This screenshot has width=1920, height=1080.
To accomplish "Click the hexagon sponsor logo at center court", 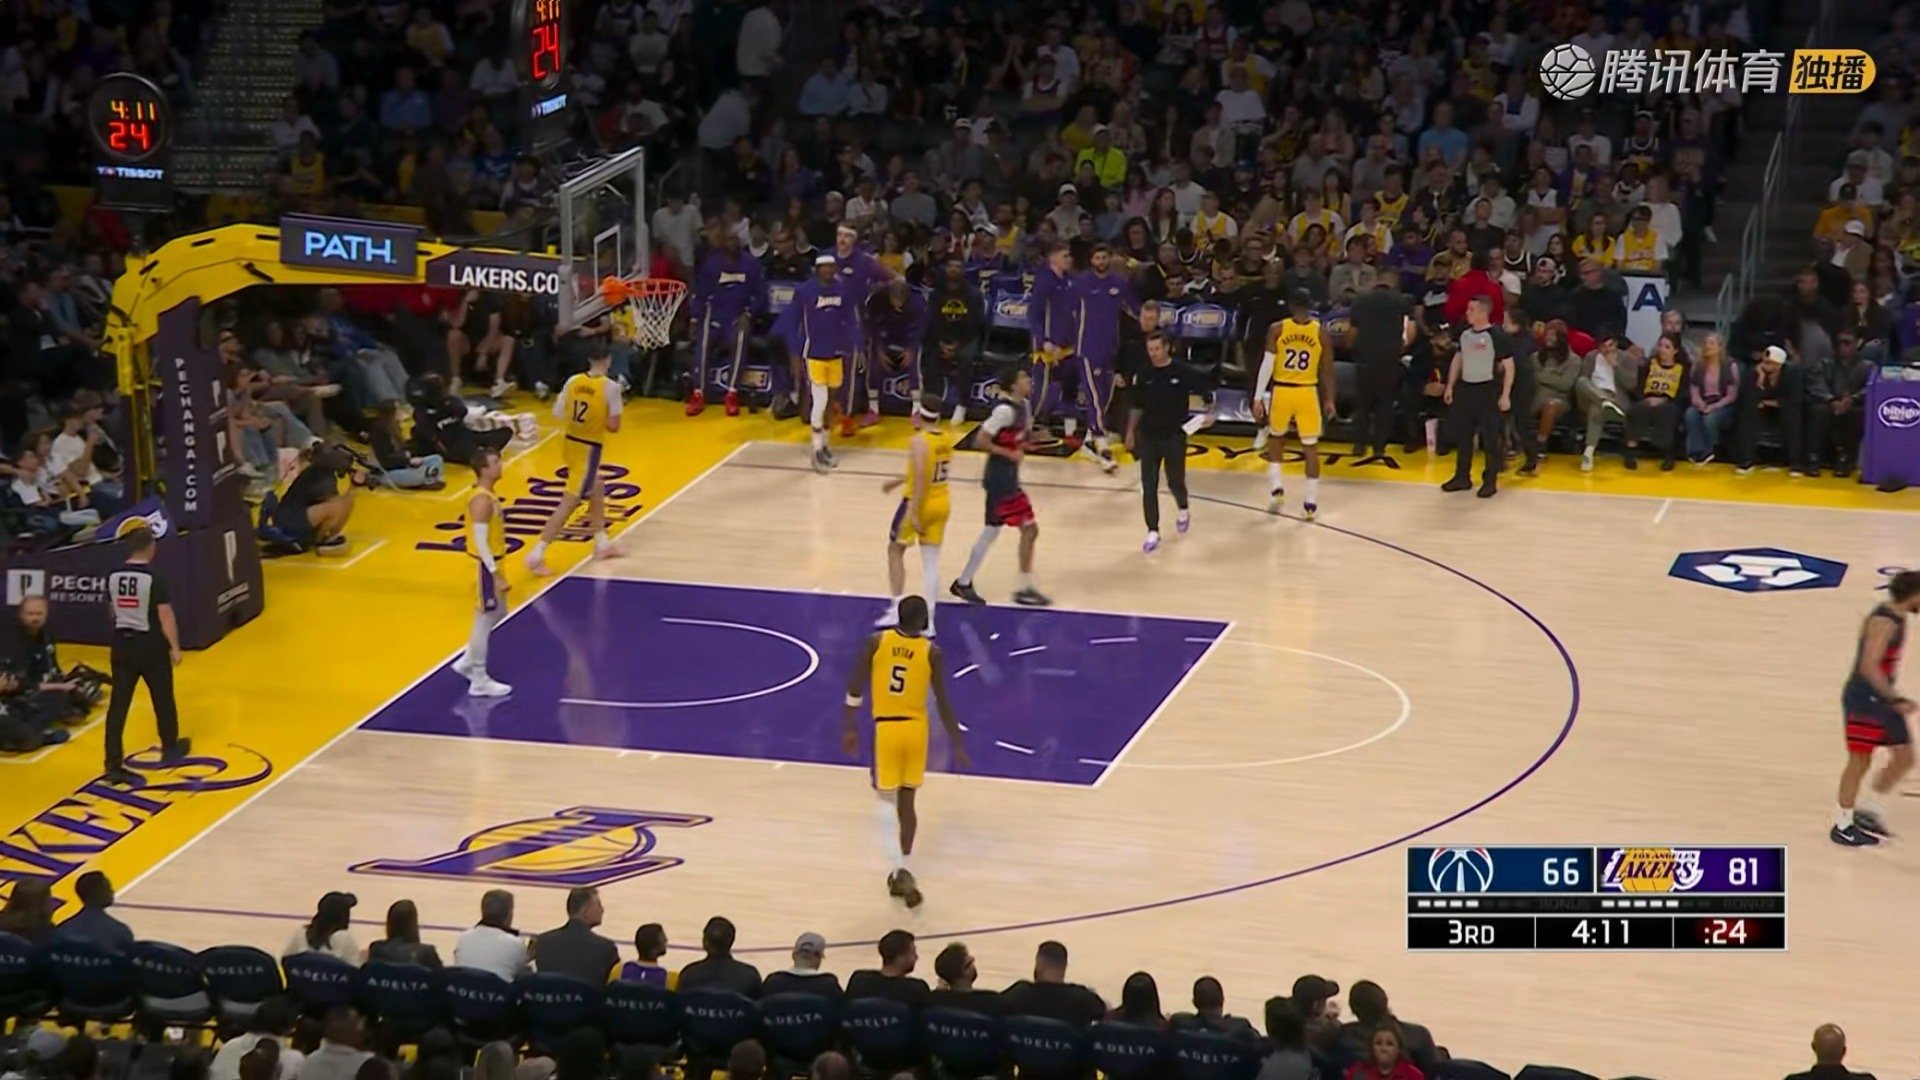I will pos(1757,569).
